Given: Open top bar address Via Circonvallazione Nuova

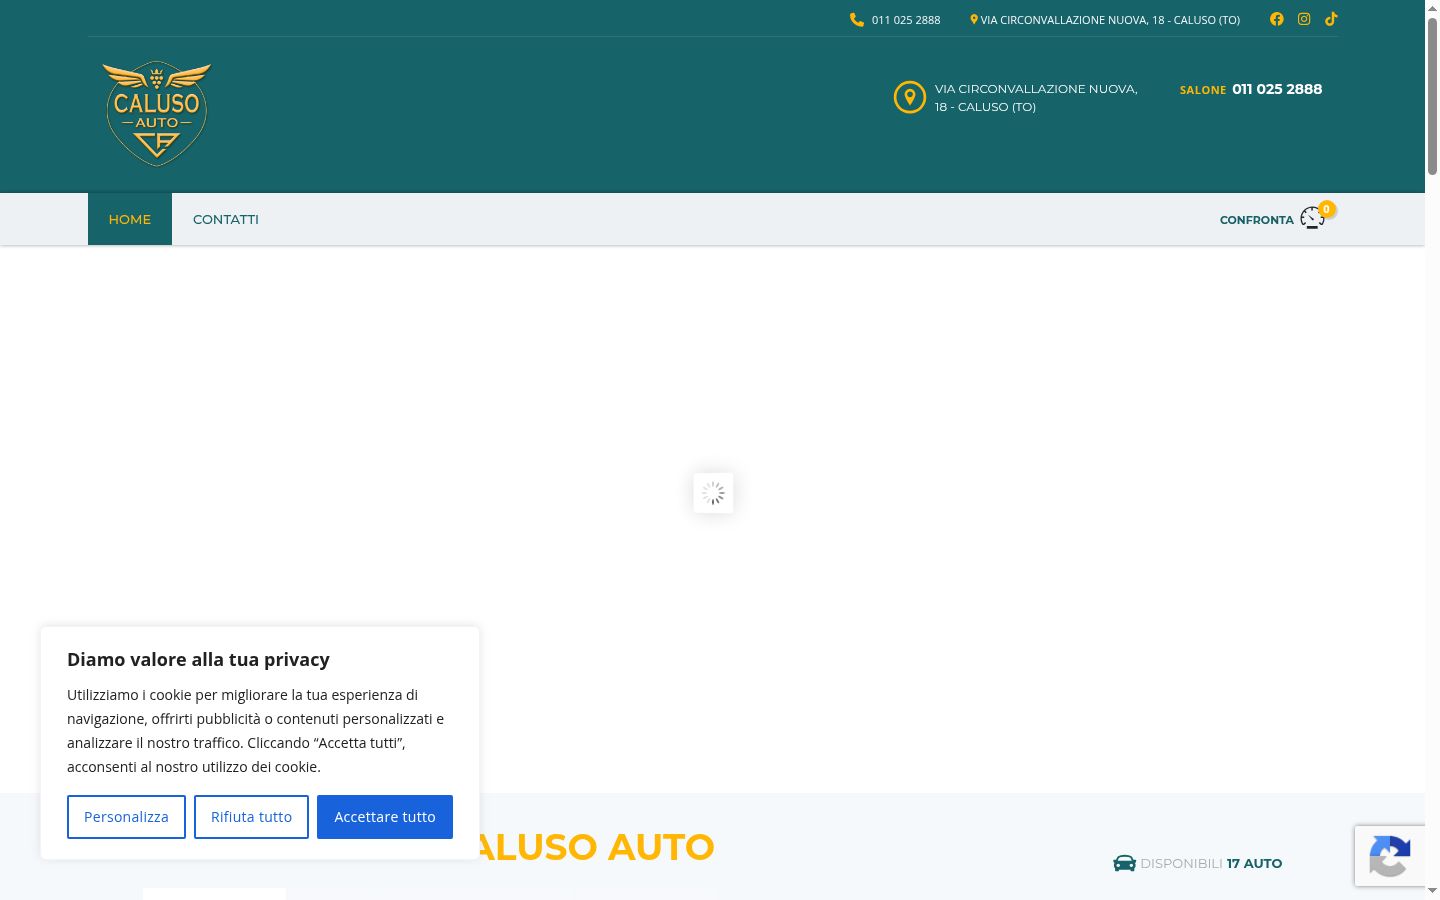Looking at the screenshot, I should point(1110,20).
